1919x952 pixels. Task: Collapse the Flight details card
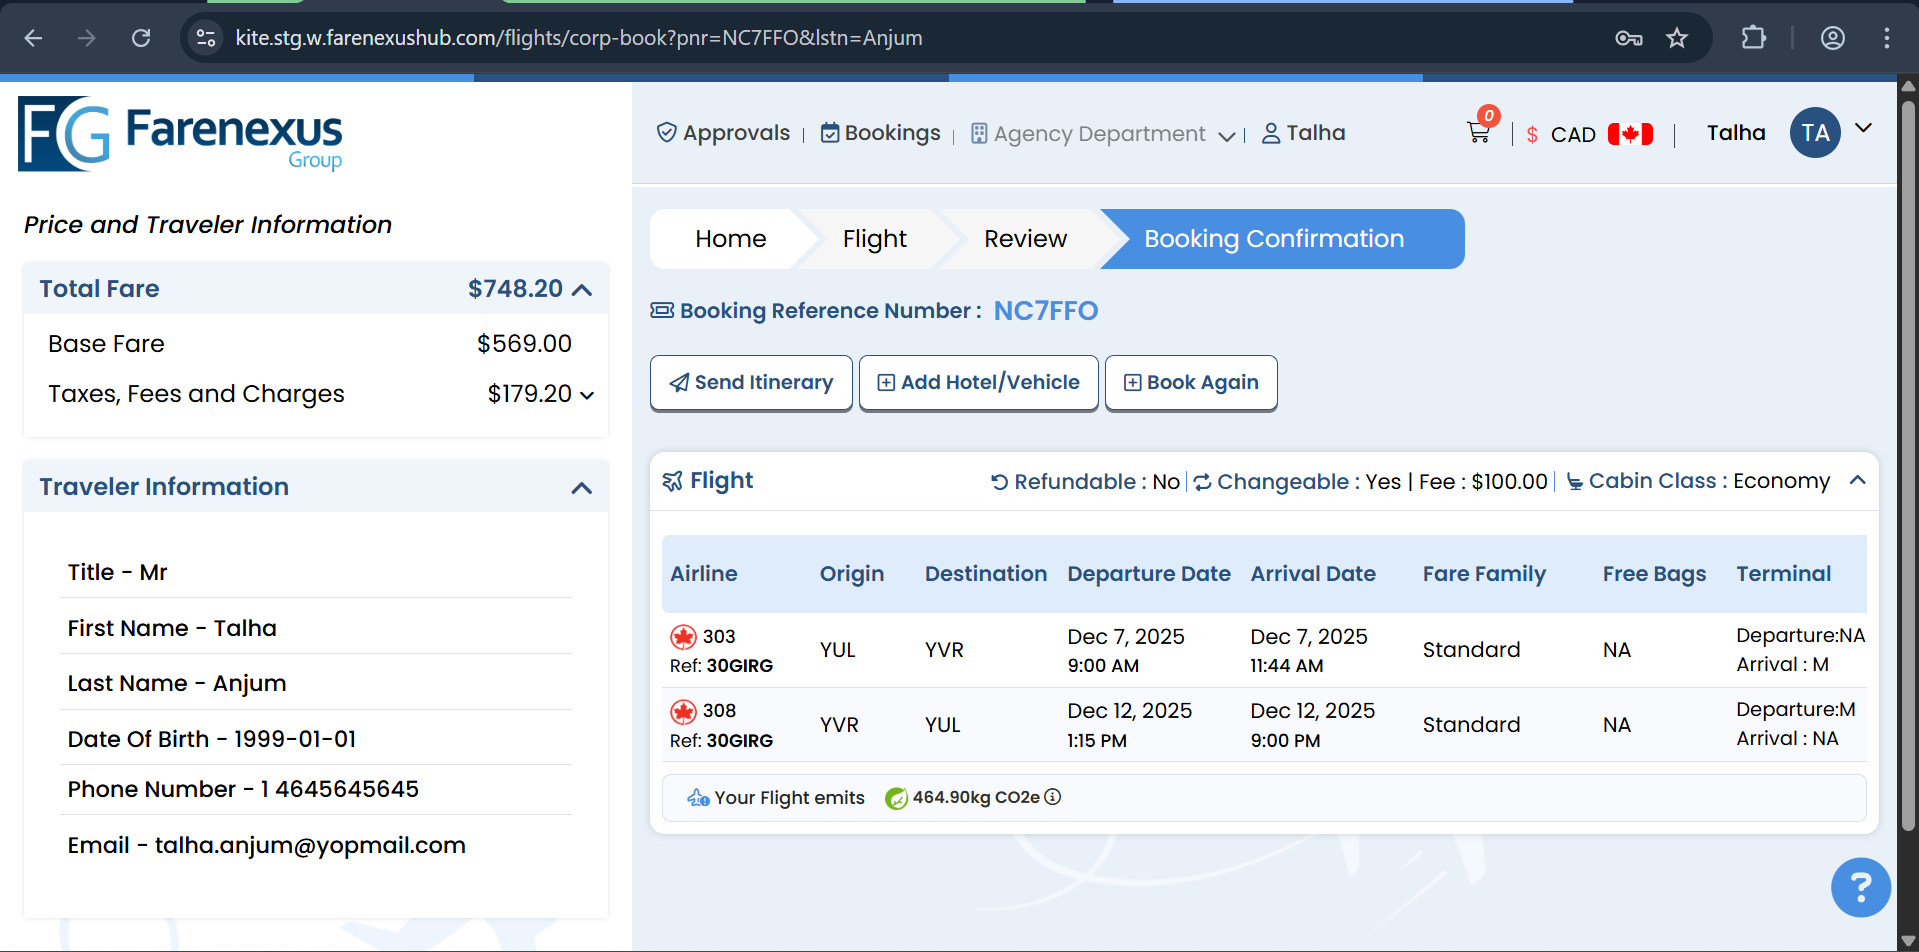[x=1857, y=481]
